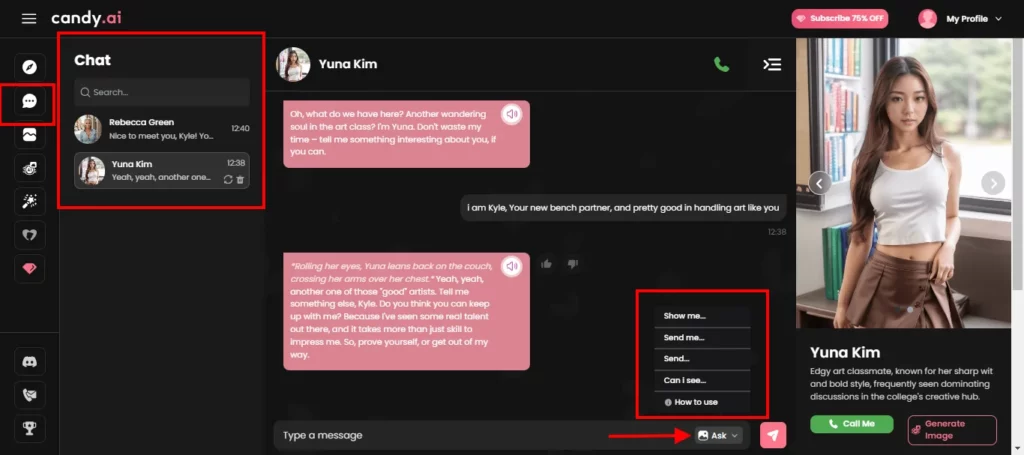Open the How to use entry

coord(703,402)
